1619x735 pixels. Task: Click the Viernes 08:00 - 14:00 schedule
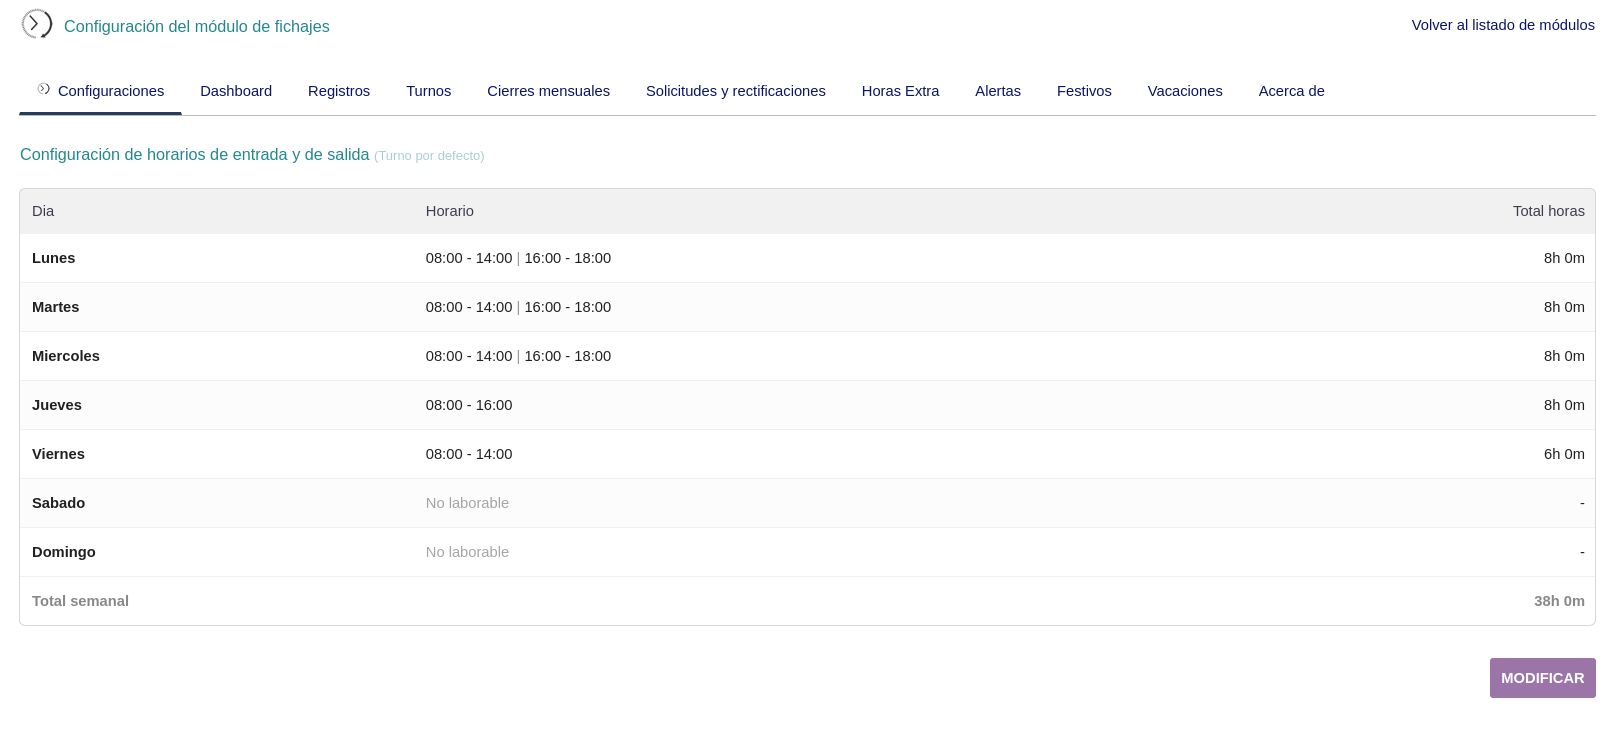click(x=469, y=454)
